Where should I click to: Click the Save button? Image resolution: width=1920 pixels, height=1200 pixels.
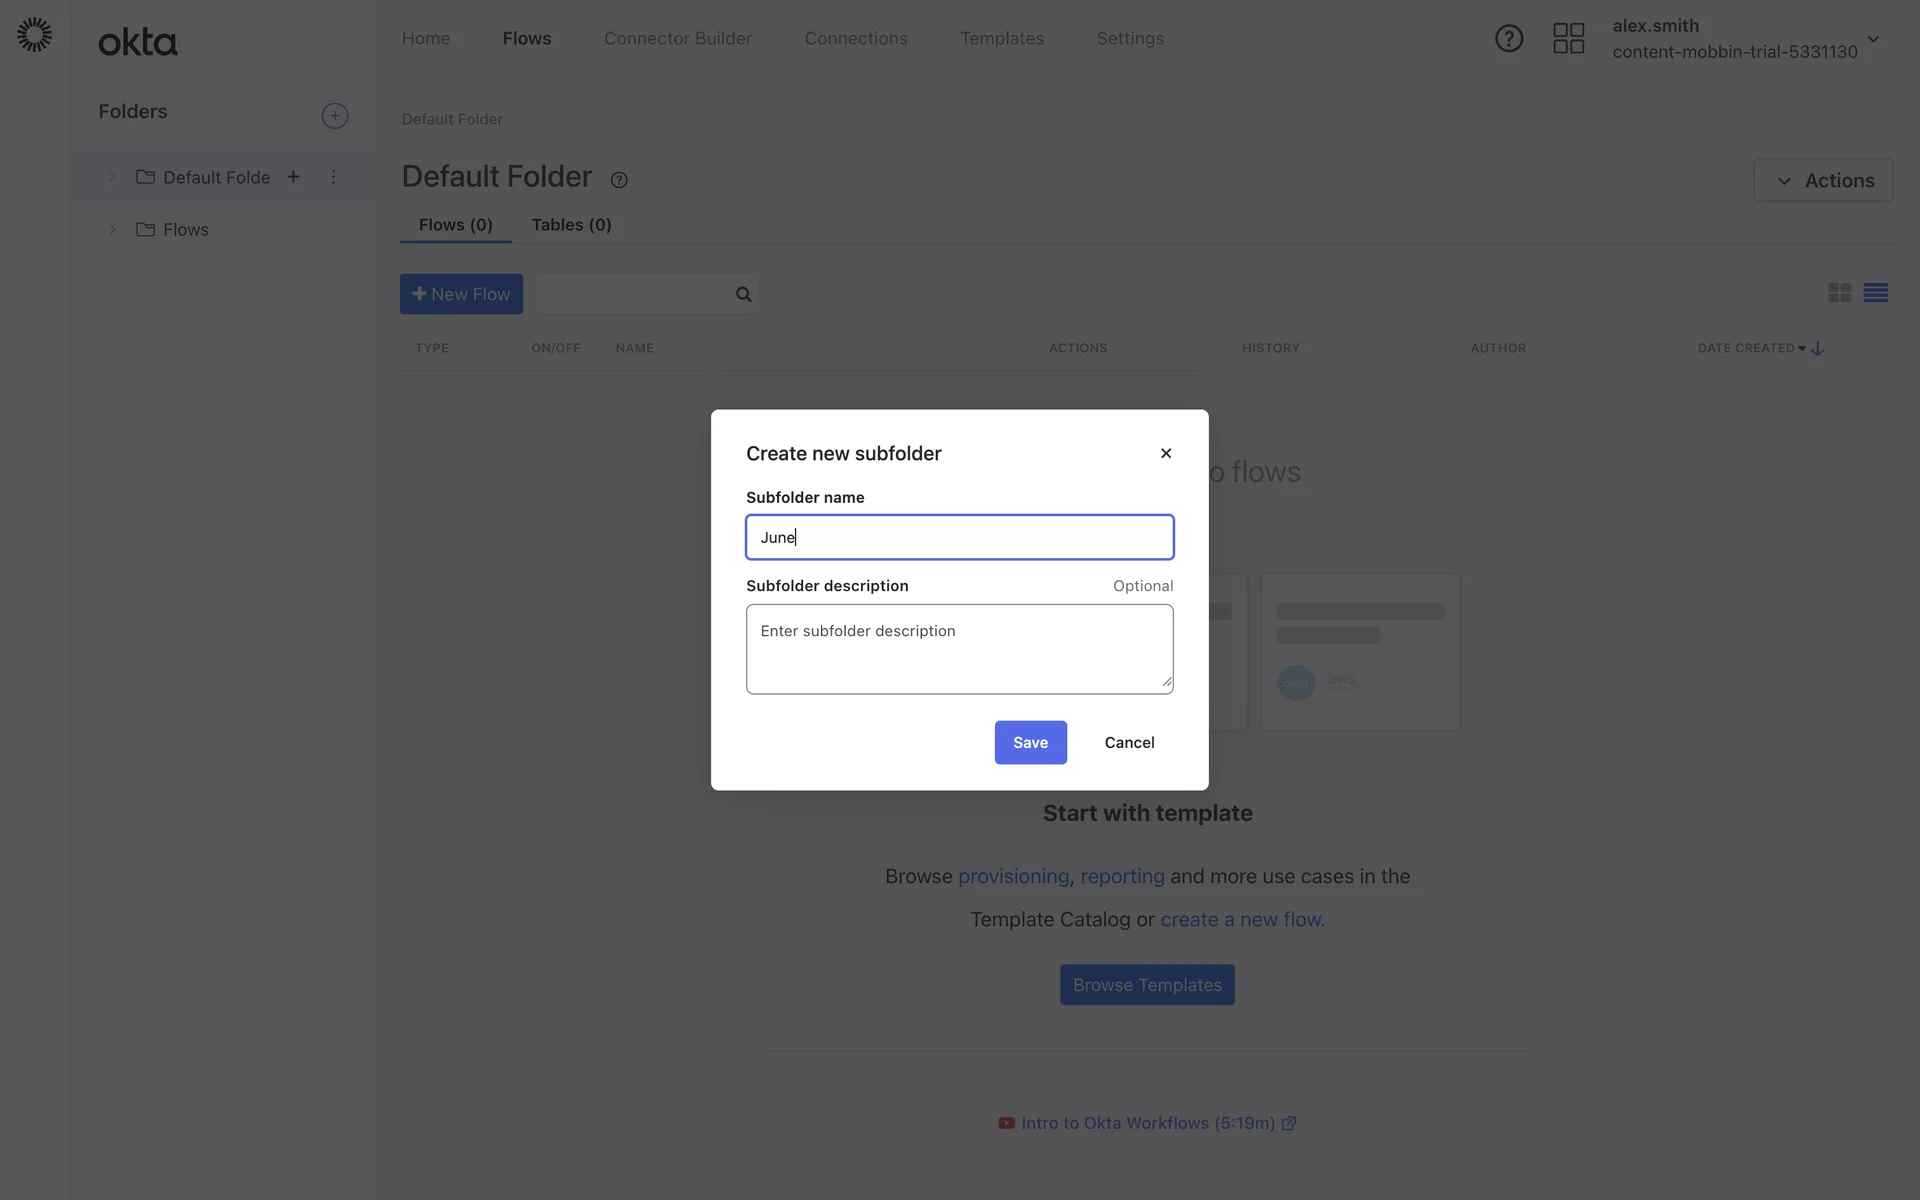tap(1030, 742)
